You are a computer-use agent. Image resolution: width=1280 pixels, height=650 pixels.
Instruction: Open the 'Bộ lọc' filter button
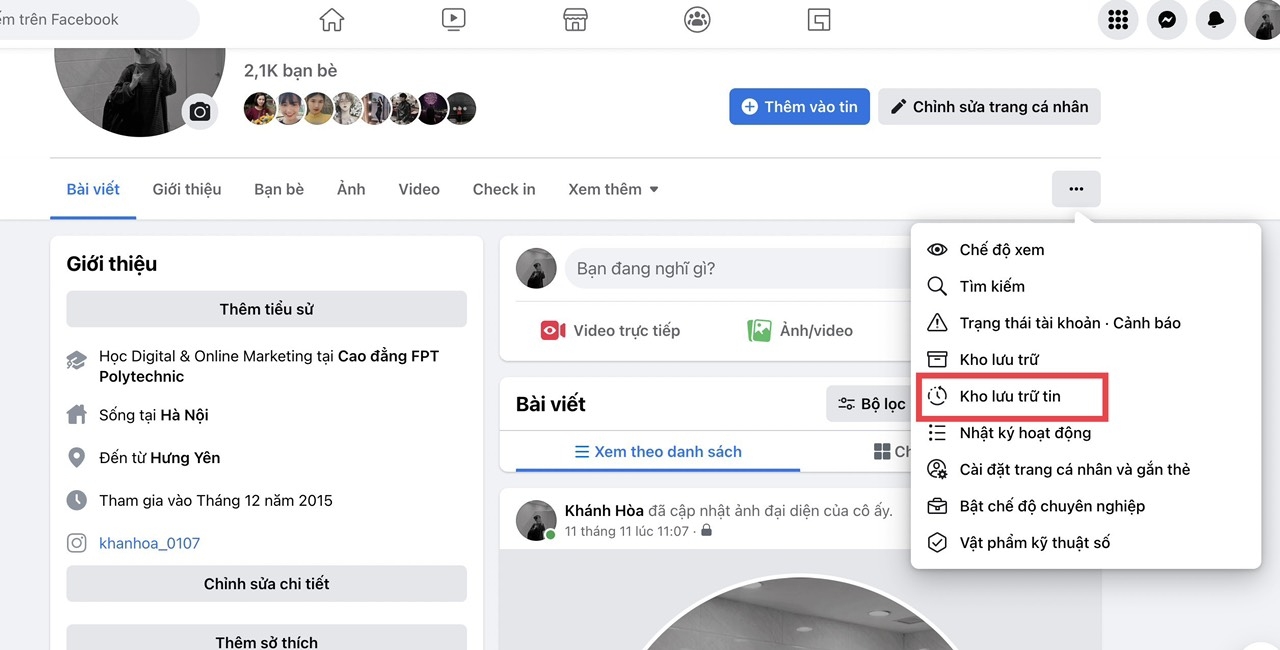point(871,404)
